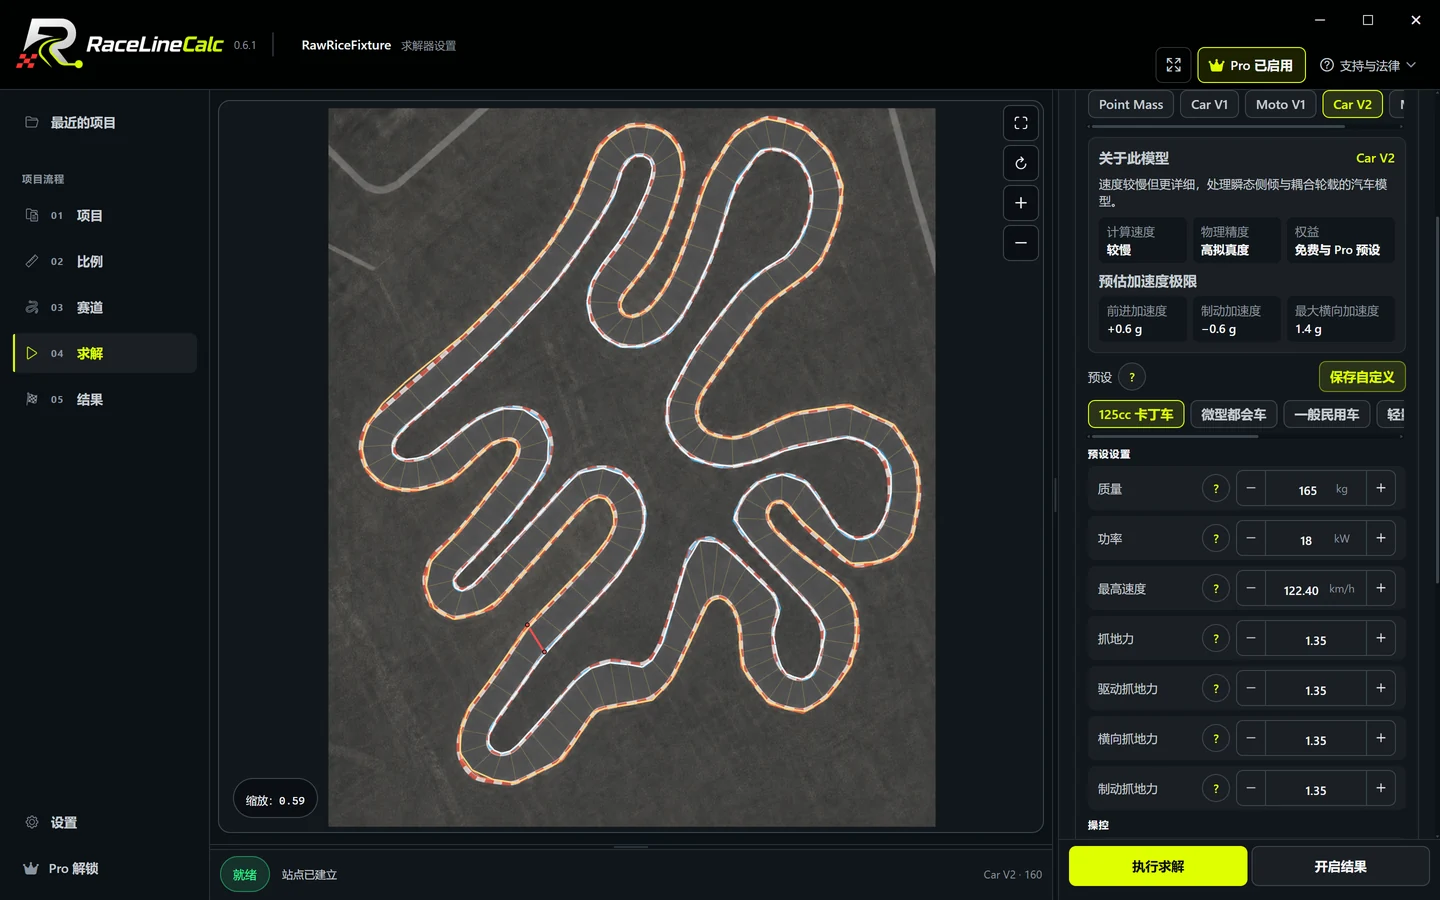Go to step 02 比例

coord(105,261)
